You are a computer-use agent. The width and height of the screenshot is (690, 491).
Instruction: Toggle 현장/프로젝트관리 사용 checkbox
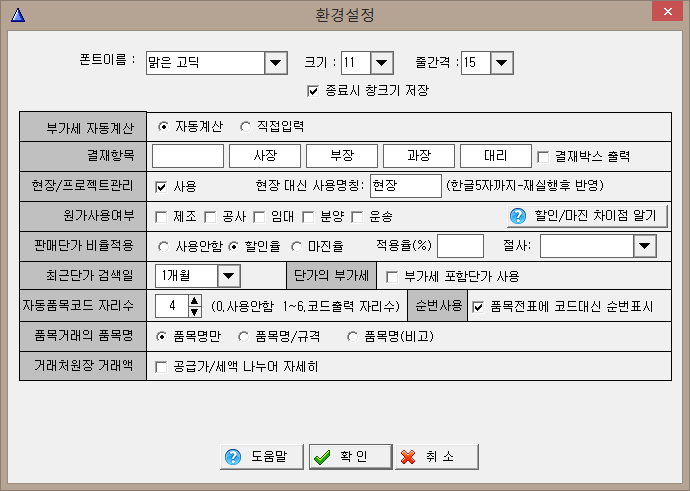pos(161,187)
